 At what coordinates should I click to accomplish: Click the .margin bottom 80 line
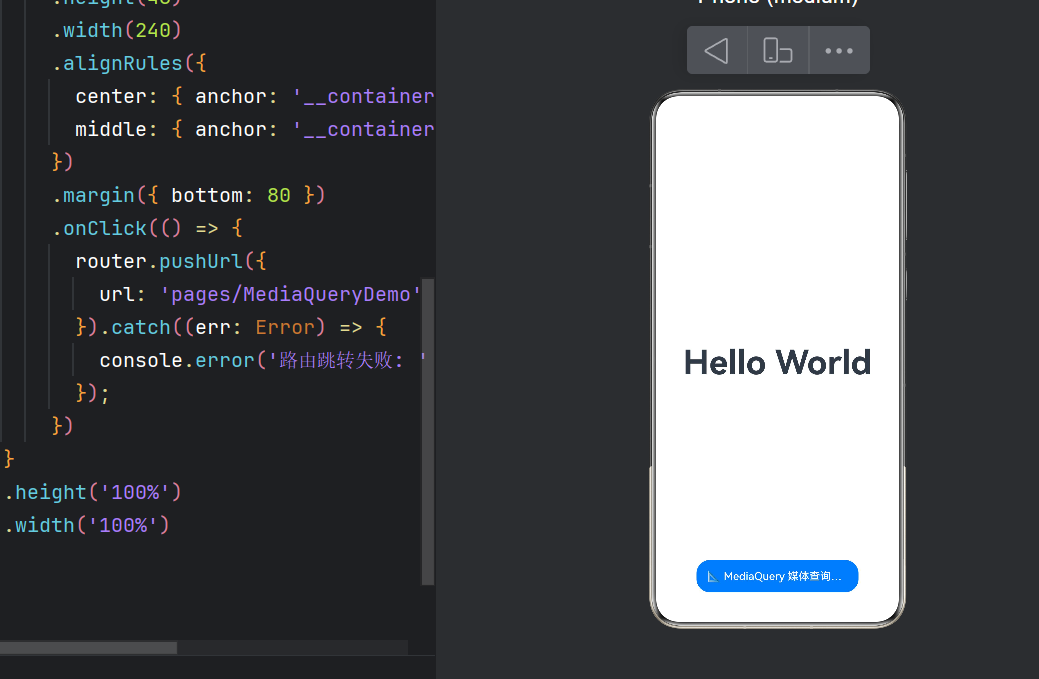tap(188, 195)
